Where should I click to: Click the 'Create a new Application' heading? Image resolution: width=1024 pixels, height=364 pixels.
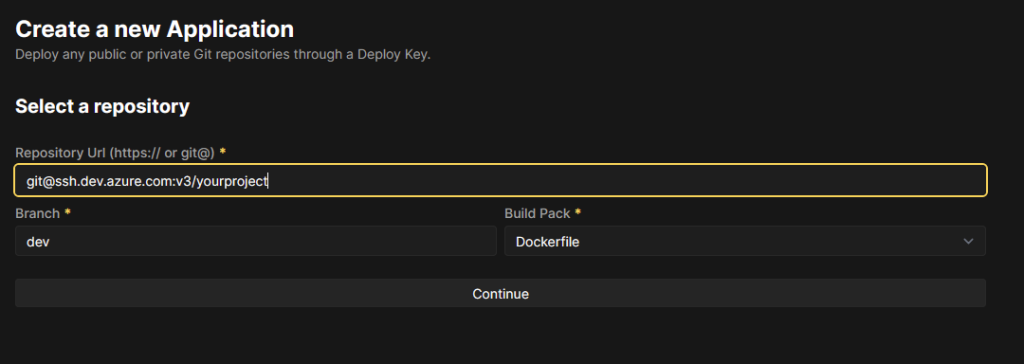[154, 29]
